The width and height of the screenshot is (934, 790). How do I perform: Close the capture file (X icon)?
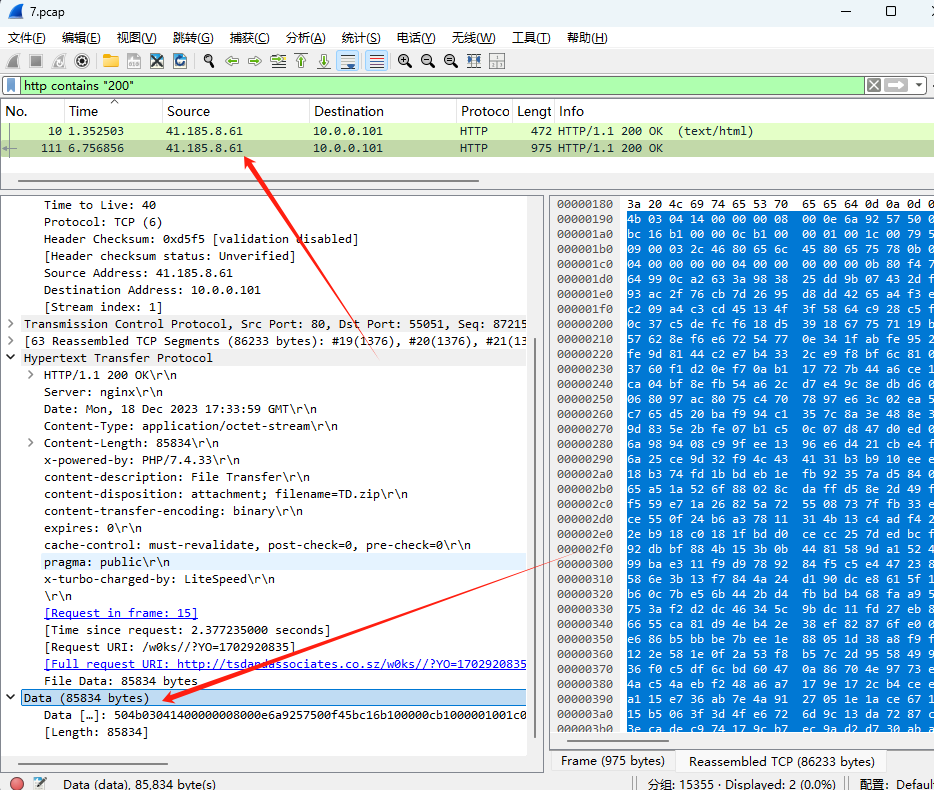coord(157,61)
